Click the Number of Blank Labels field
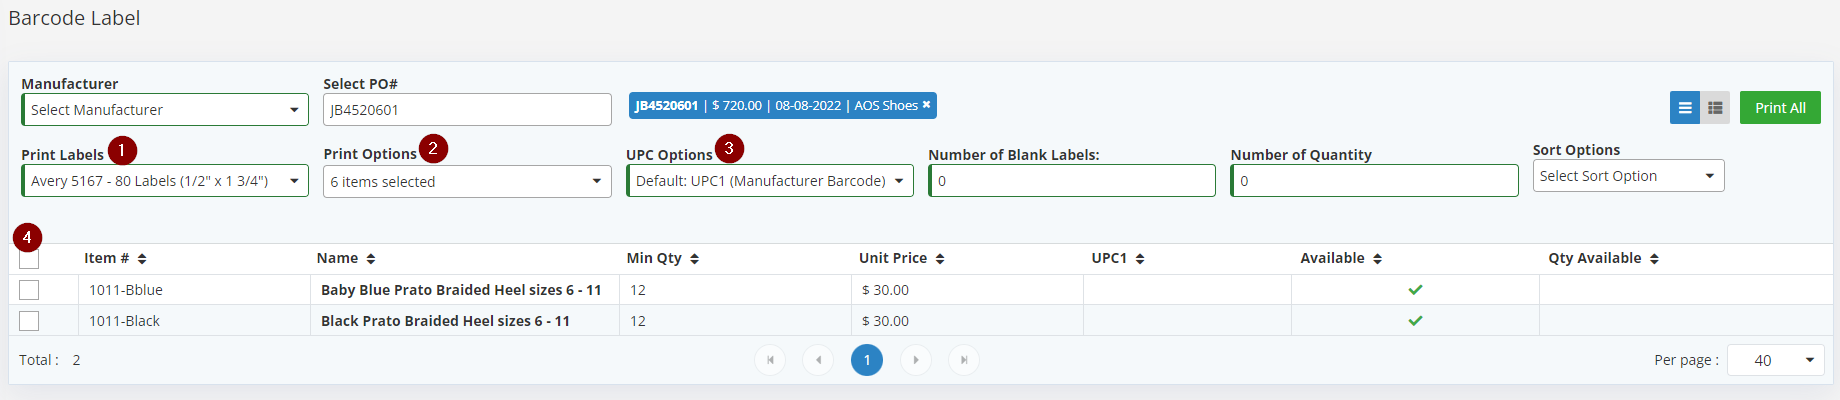The height and width of the screenshot is (400, 1840). click(x=1072, y=181)
